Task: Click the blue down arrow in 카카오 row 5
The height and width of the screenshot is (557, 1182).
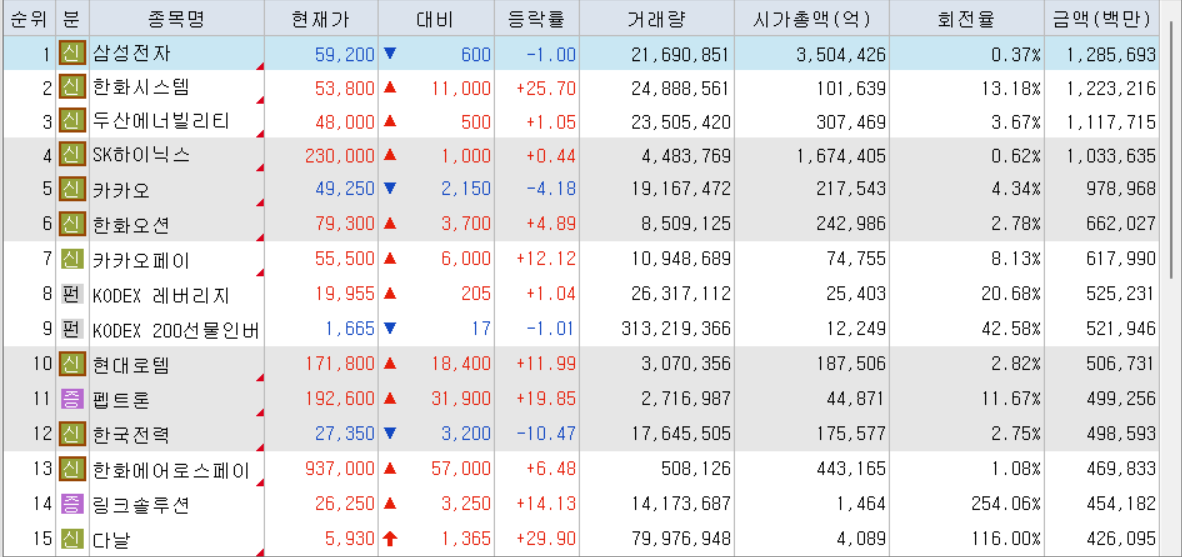Action: click(x=390, y=189)
